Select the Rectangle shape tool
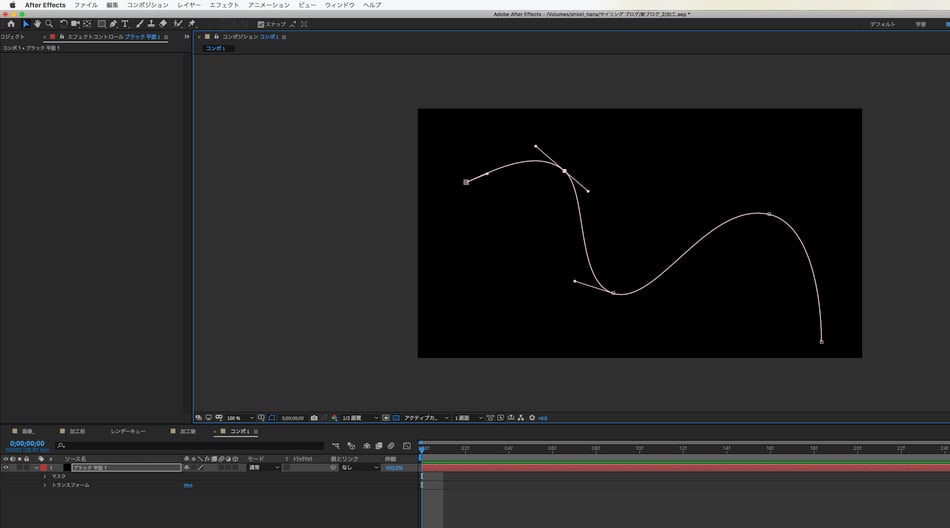950x528 pixels. coord(101,24)
